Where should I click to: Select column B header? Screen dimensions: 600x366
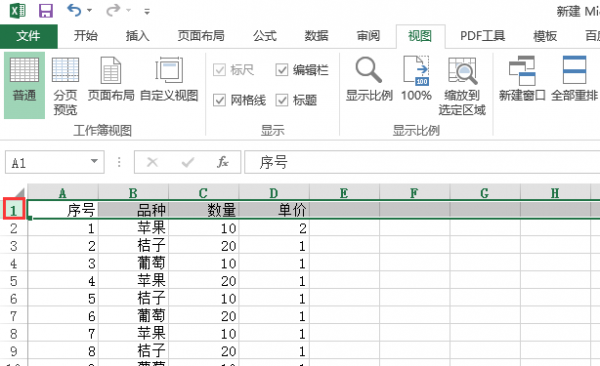click(x=133, y=193)
